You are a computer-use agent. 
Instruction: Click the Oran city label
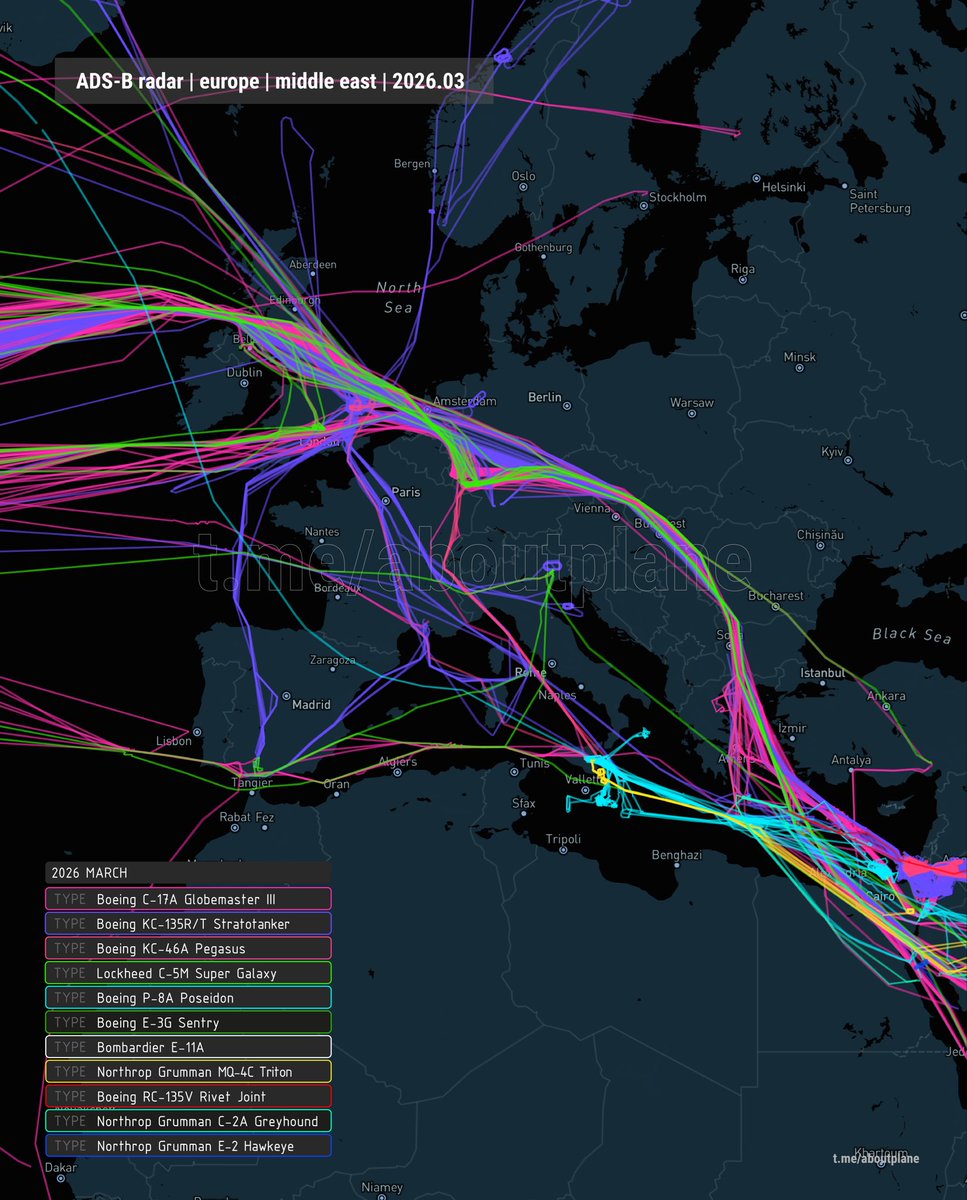(x=336, y=784)
